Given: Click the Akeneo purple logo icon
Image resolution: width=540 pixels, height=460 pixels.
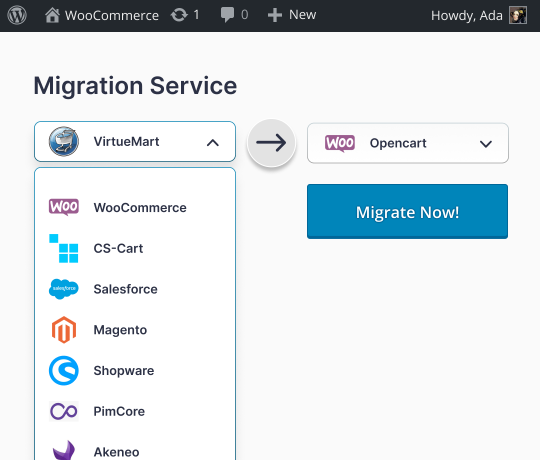Looking at the screenshot, I should click(64, 450).
